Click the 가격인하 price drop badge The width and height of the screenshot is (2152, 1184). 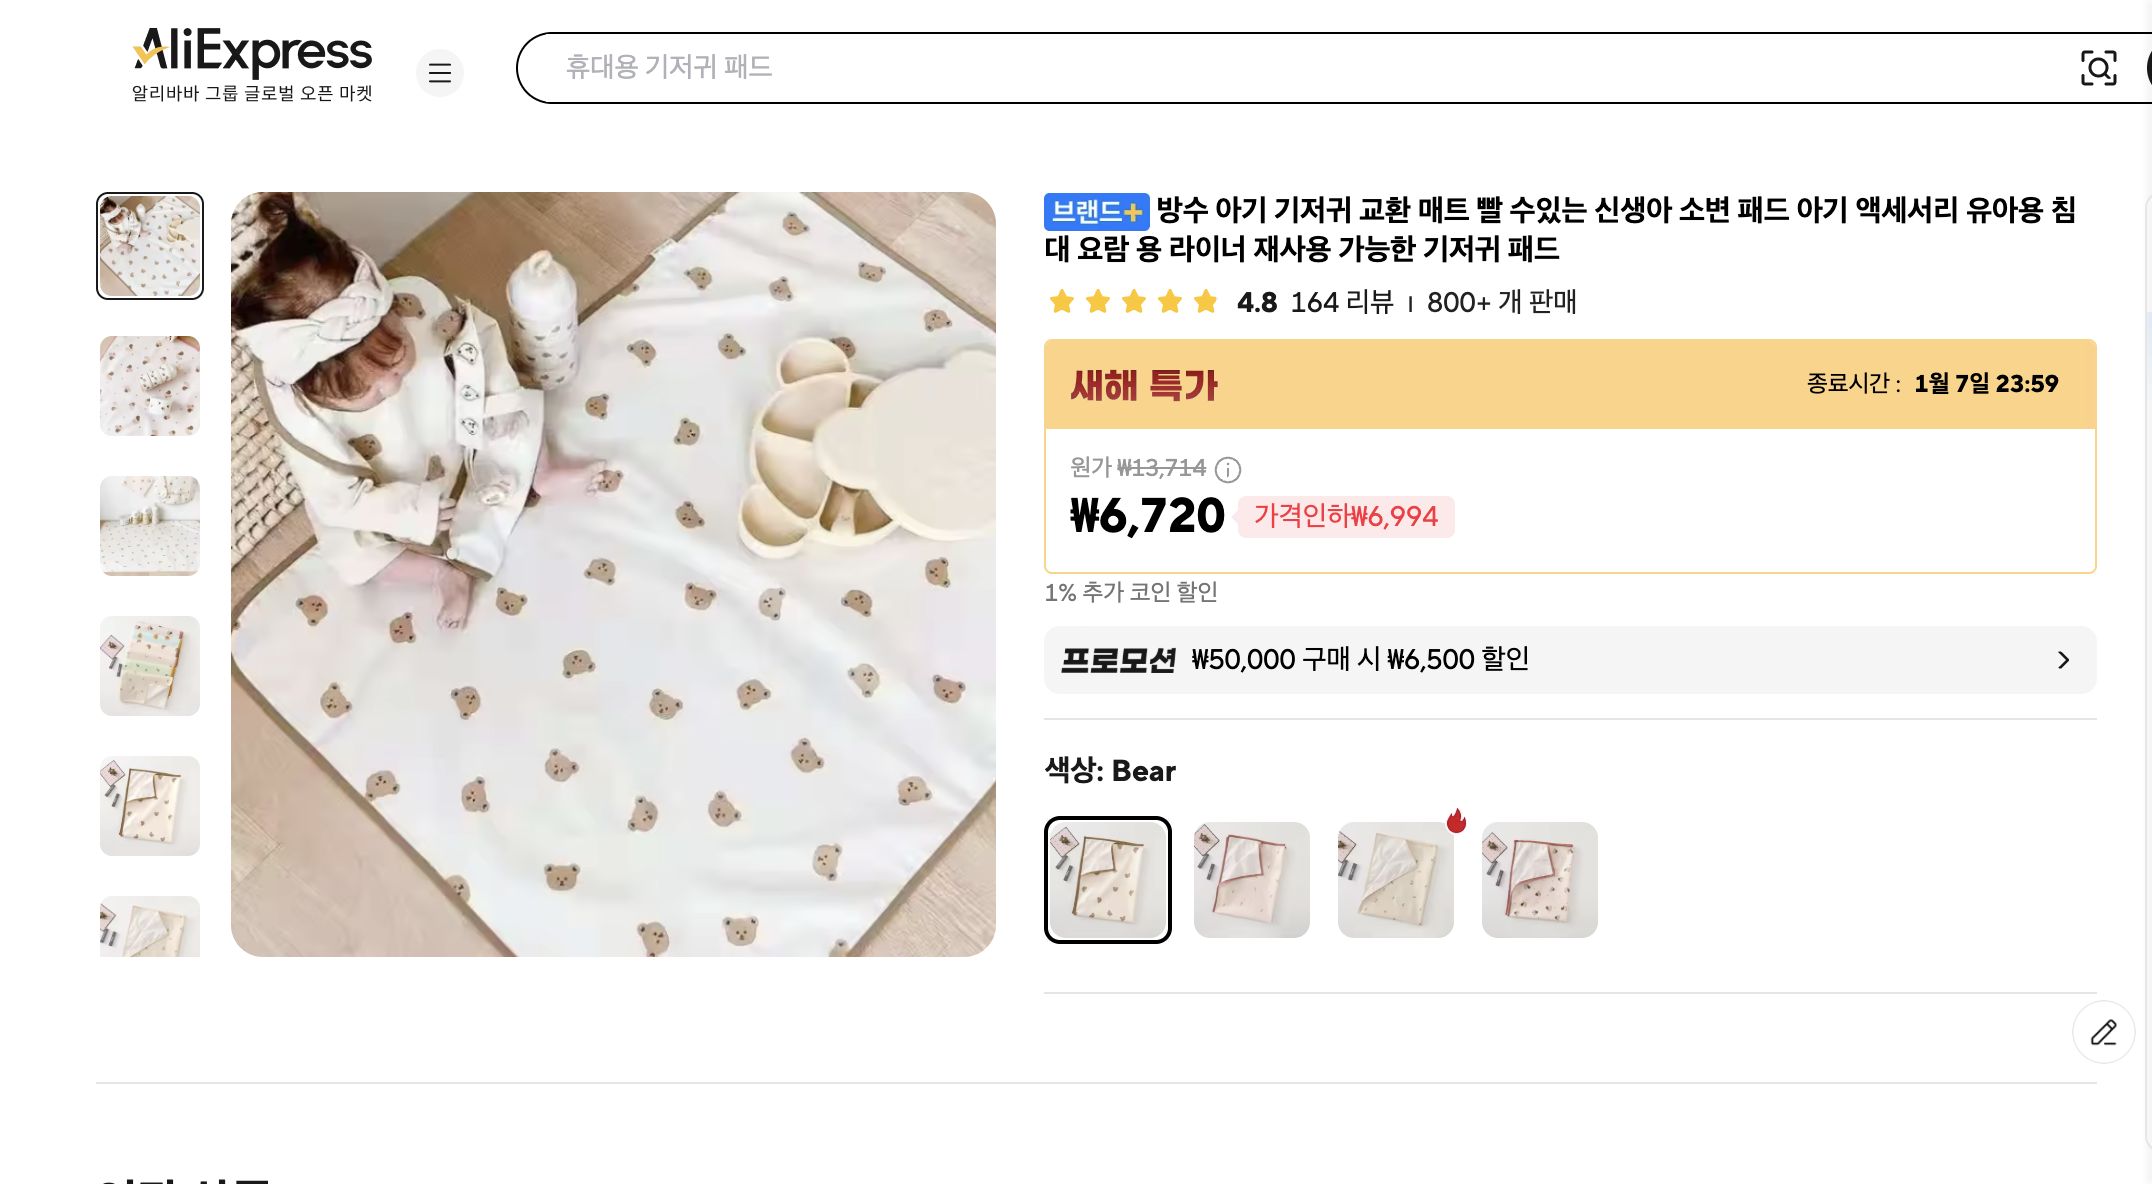point(1345,517)
